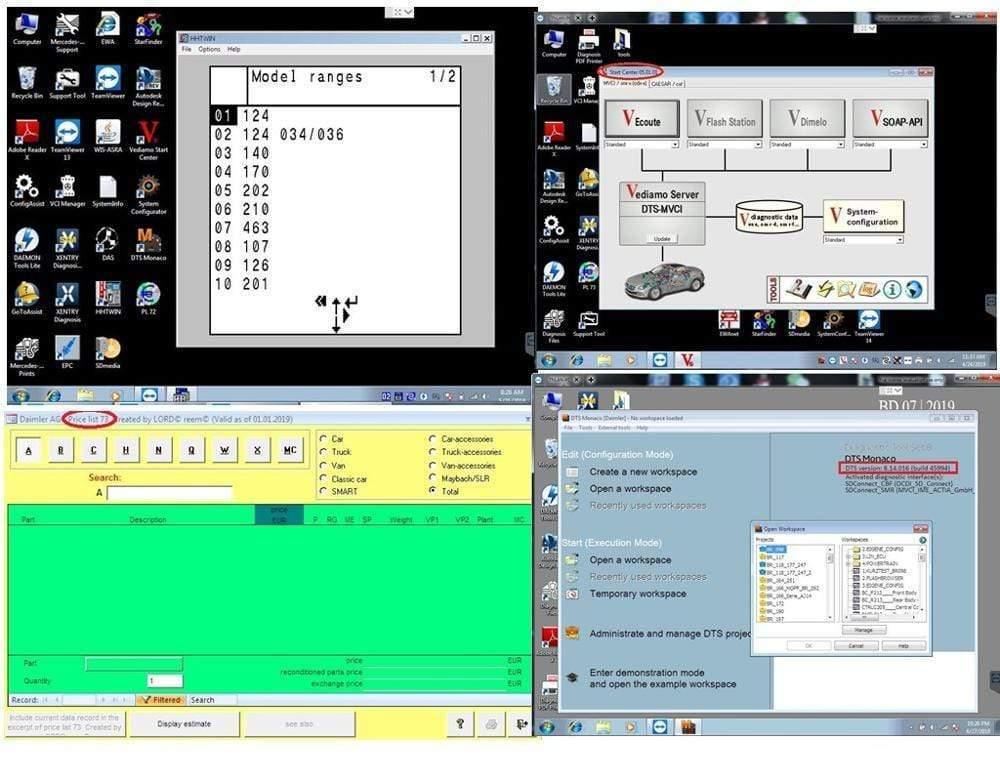
Task: Open the File menu in HHTWIN
Action: point(186,48)
